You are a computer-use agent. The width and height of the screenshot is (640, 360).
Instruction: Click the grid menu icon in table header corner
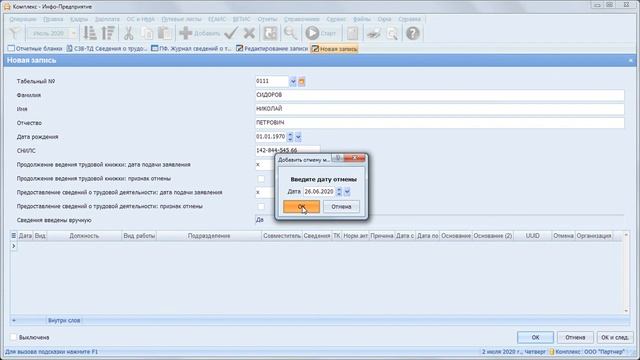click(13, 236)
